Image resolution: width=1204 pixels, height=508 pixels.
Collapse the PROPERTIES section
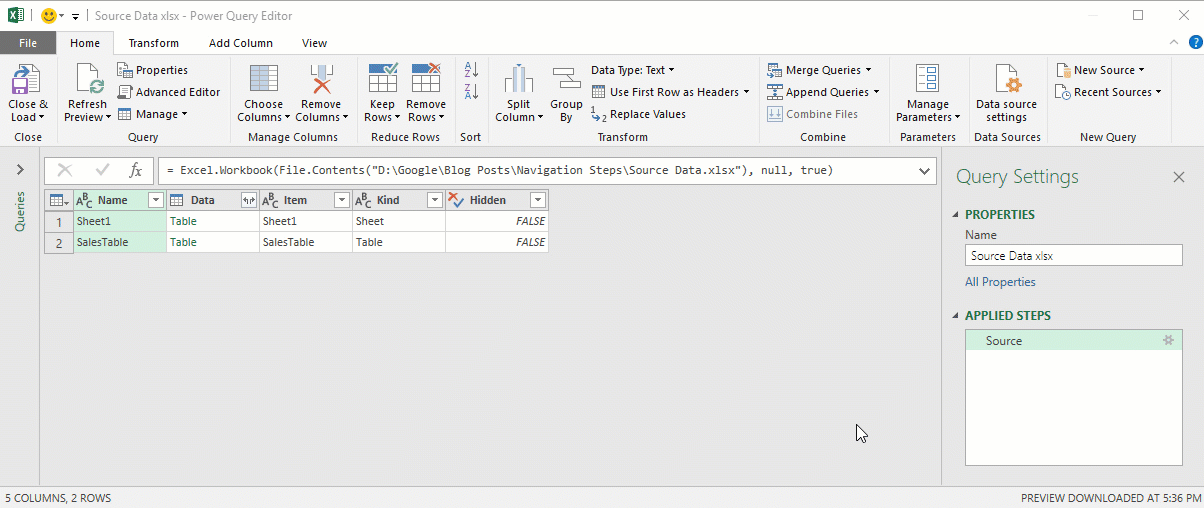click(x=956, y=215)
